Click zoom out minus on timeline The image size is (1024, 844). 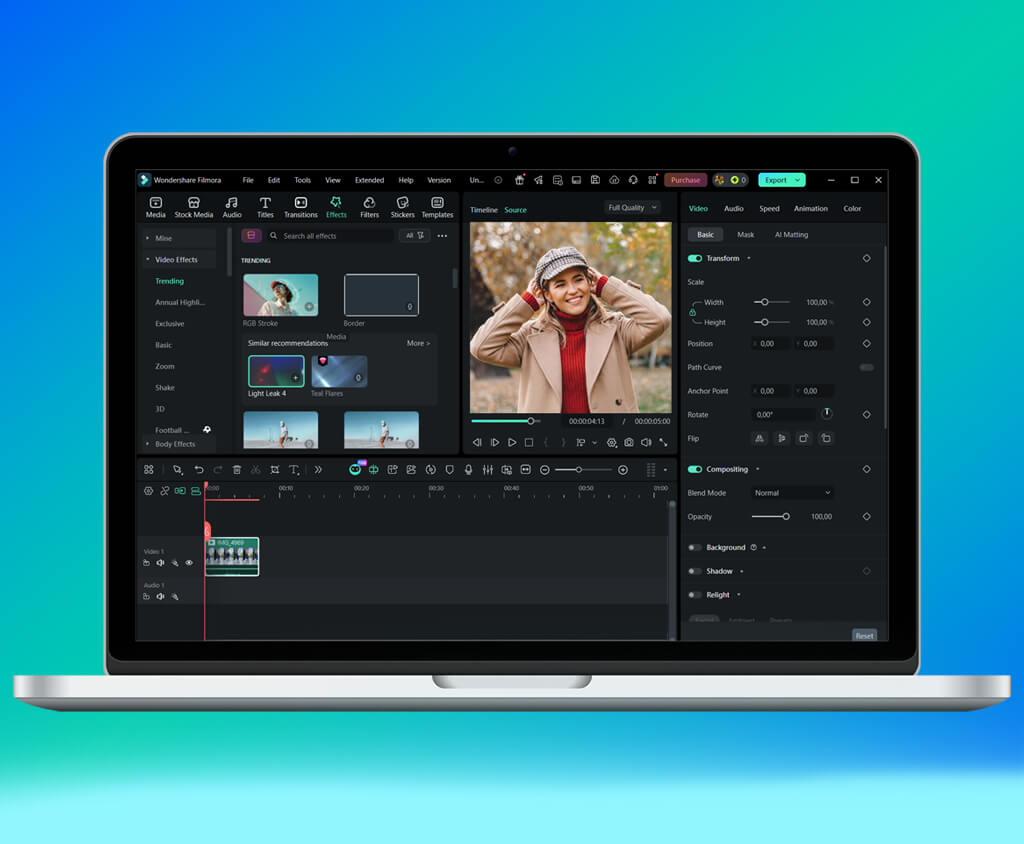click(x=545, y=470)
